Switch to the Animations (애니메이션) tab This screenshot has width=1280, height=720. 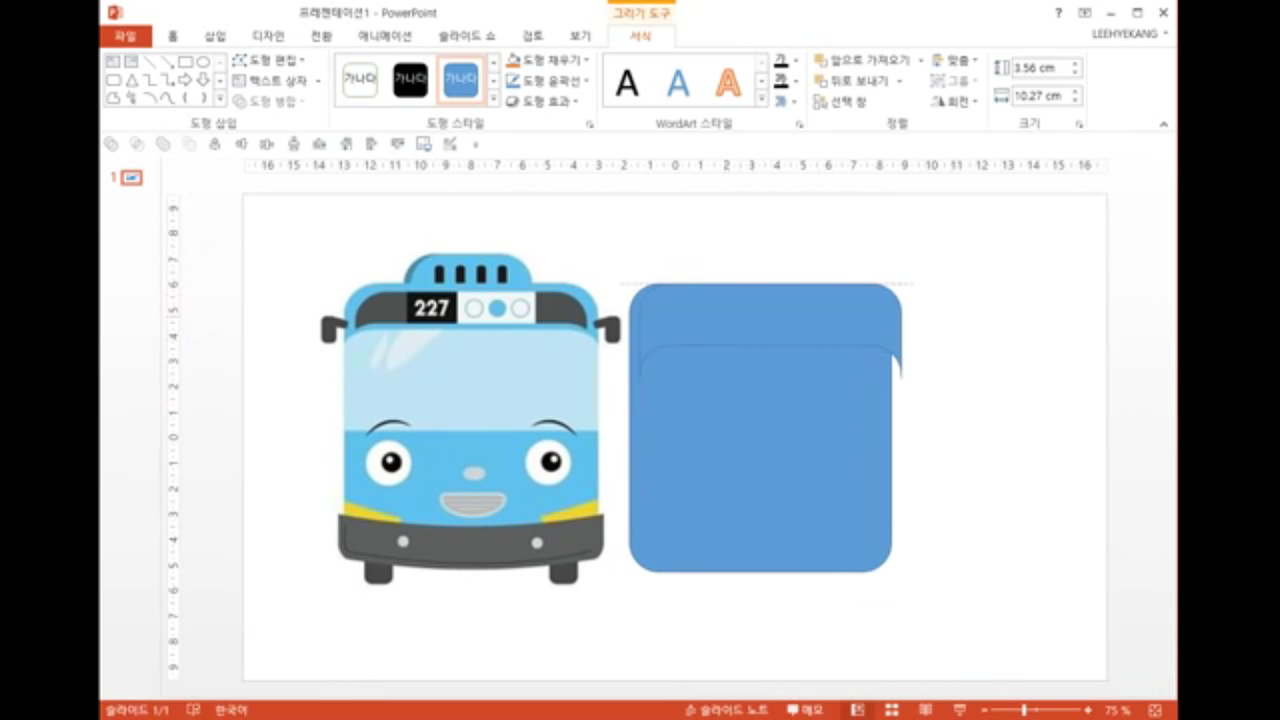coord(385,36)
